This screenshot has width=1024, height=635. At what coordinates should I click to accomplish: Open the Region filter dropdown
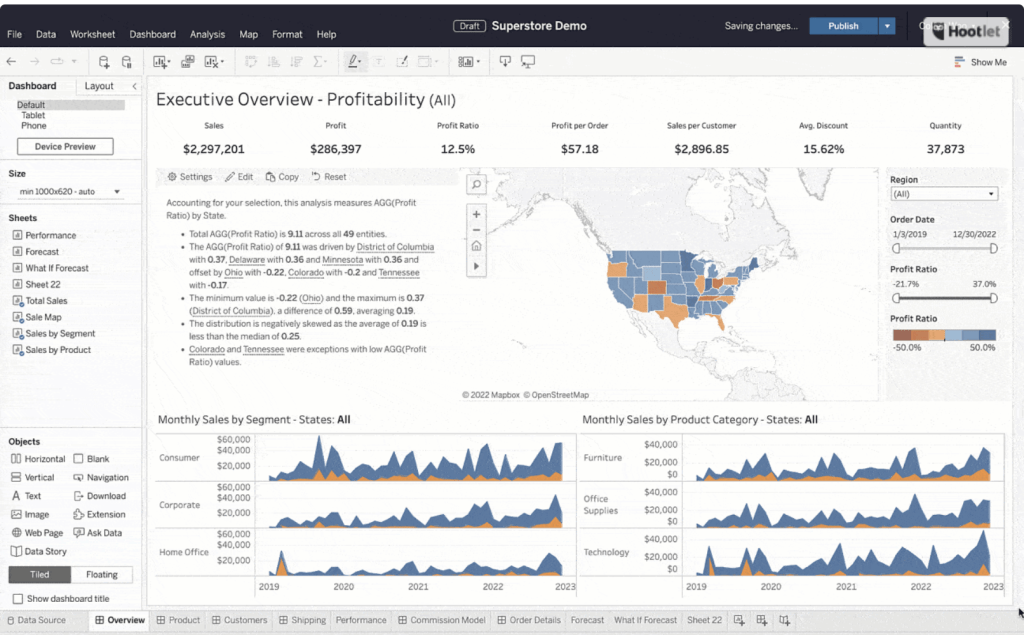click(x=943, y=194)
